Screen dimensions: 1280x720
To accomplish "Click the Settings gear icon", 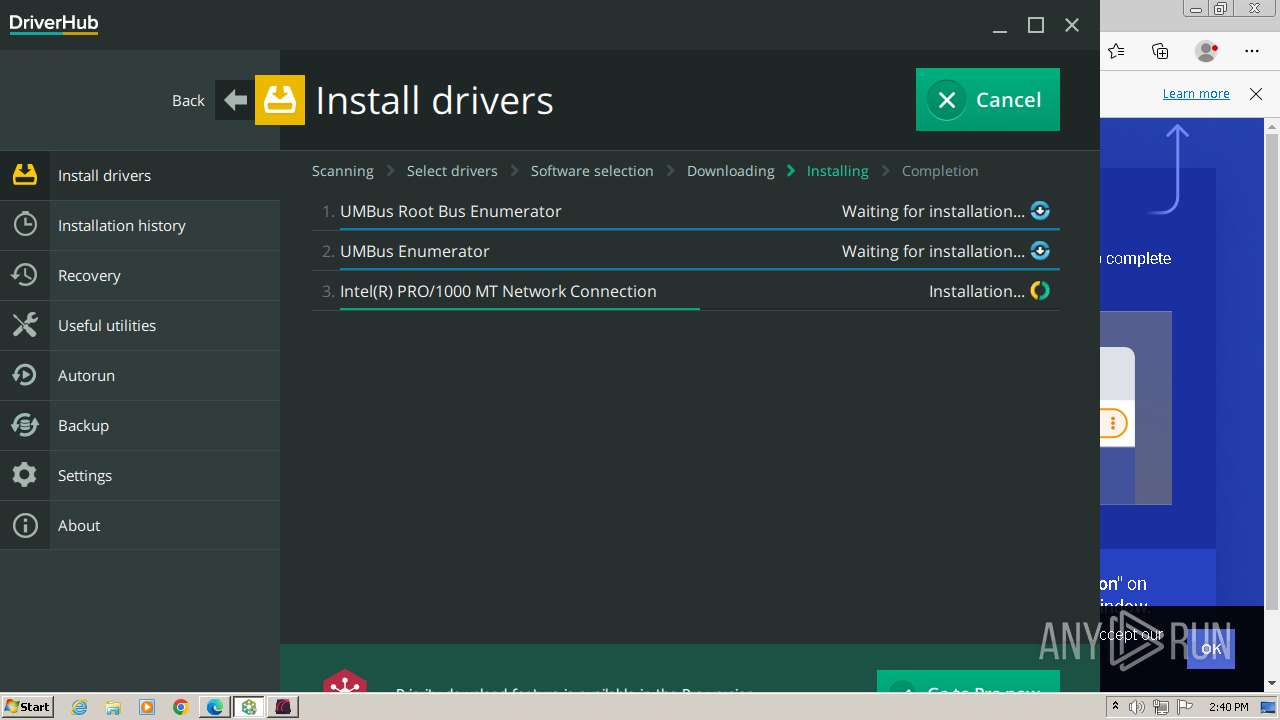I will tap(25, 475).
